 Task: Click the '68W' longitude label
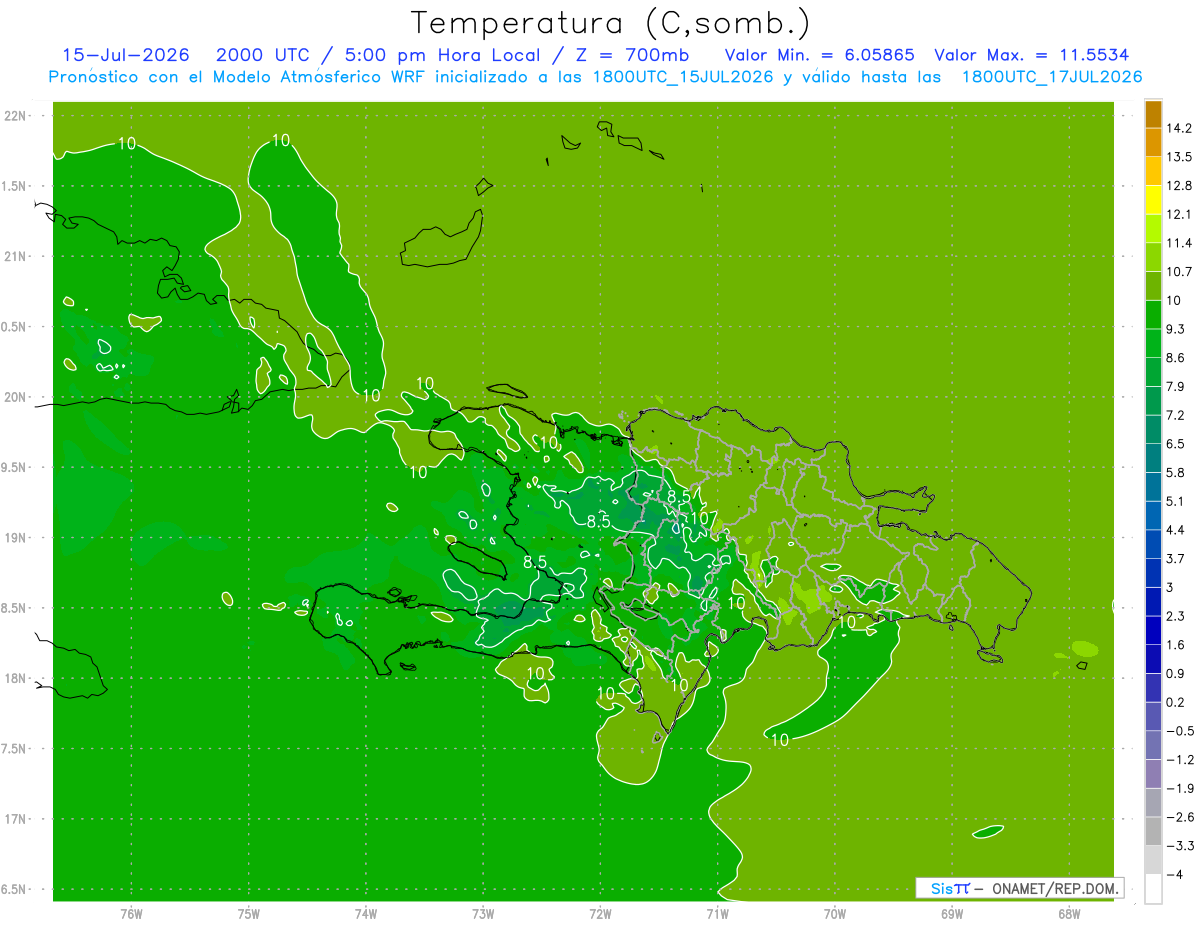tap(1069, 913)
